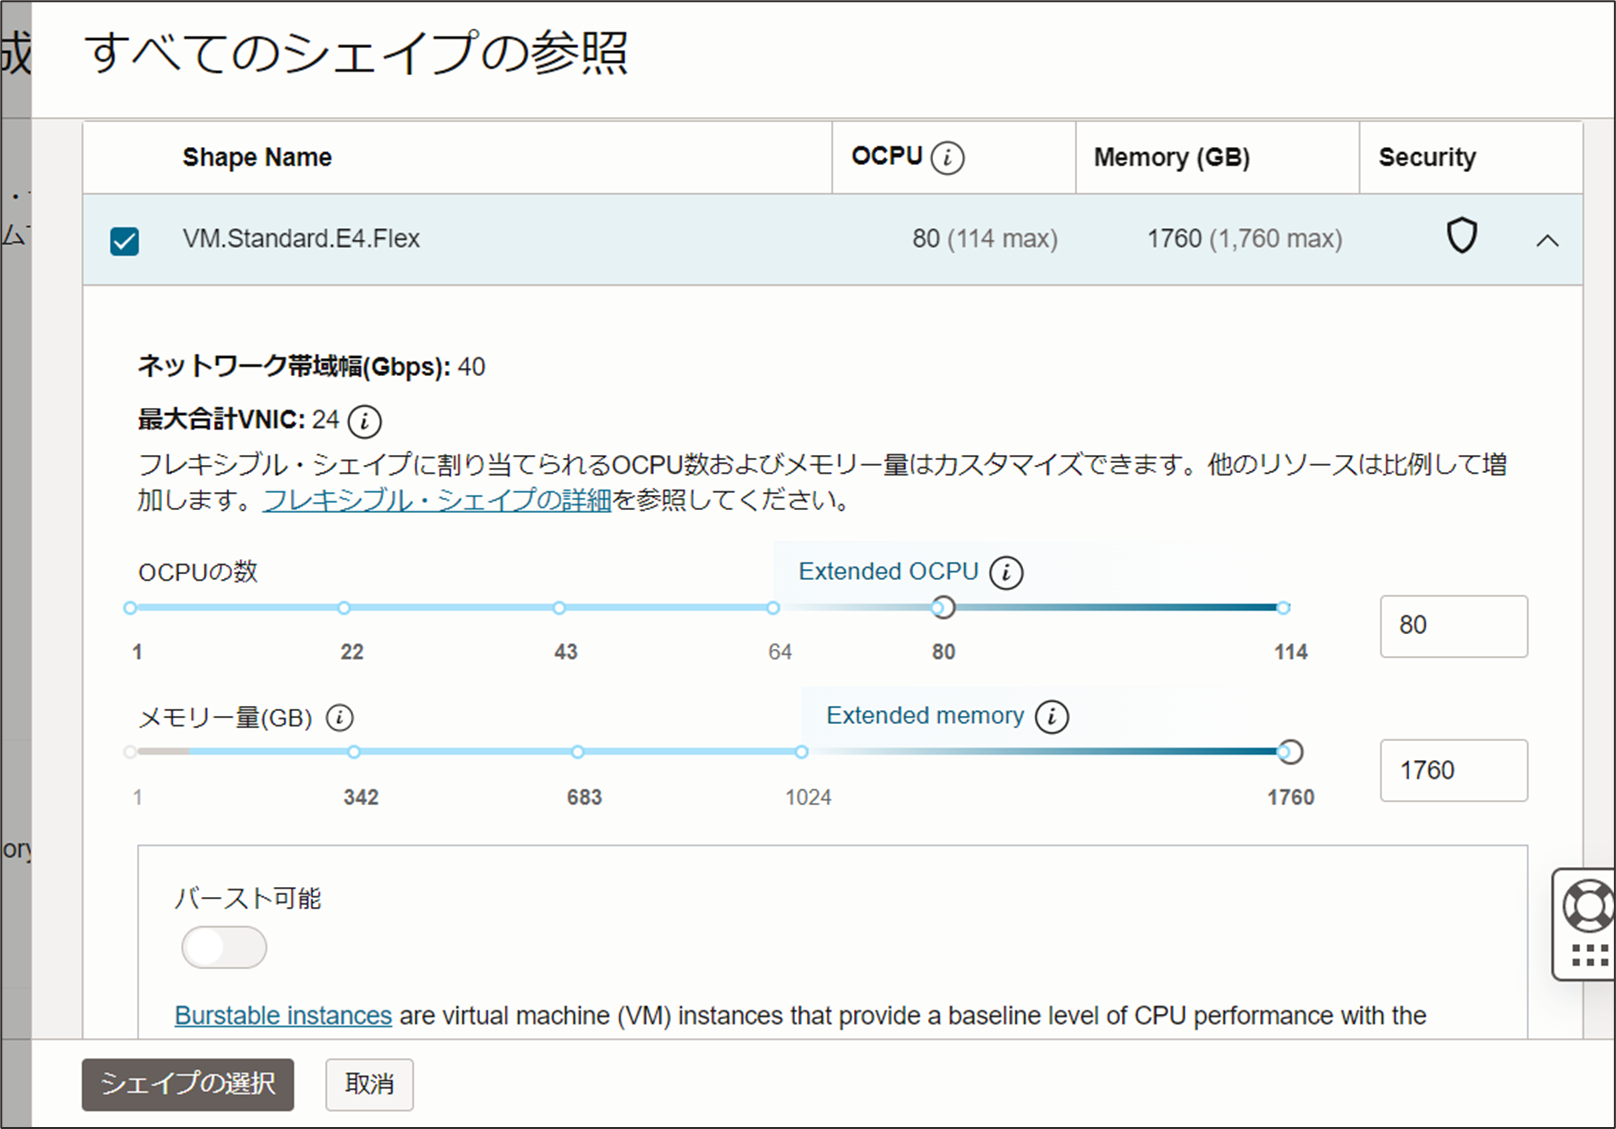Image resolution: width=1616 pixels, height=1129 pixels.
Task: Click the '80 (114 max)' OCPU cell
Action: pos(985,239)
